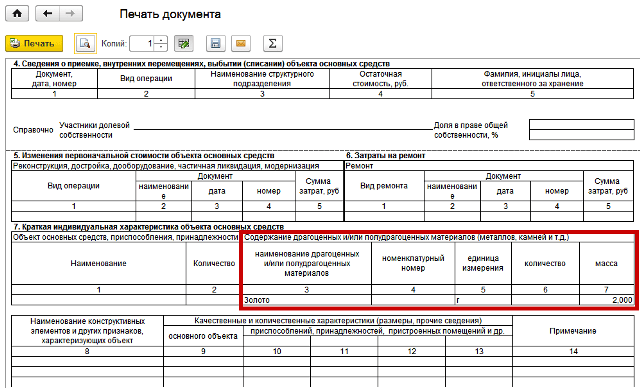Click the yellow Печать button
Image resolution: width=640 pixels, height=388 pixels.
tap(34, 43)
